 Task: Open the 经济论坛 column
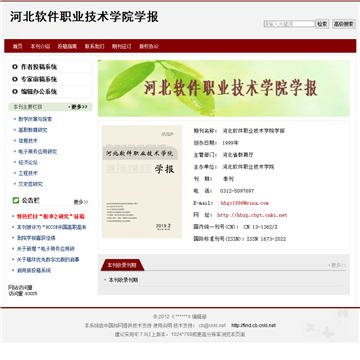point(28,162)
